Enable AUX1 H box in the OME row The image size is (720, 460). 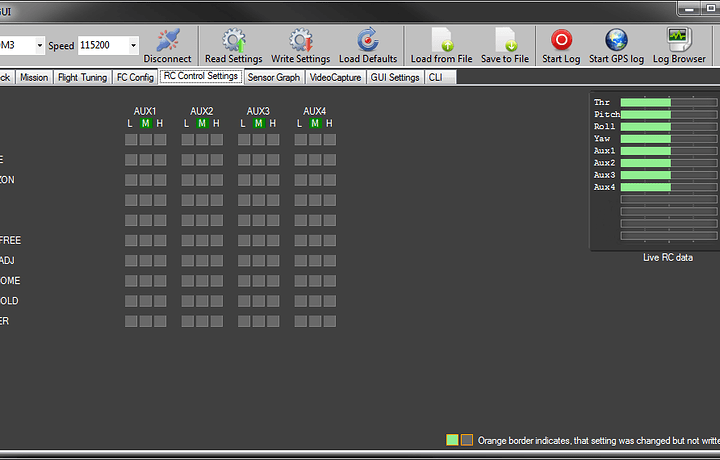pos(160,280)
